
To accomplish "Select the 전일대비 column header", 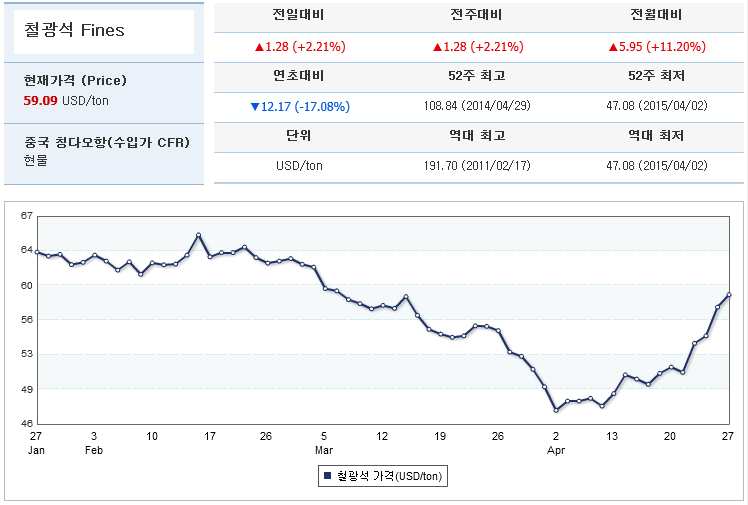I will 298,15.
